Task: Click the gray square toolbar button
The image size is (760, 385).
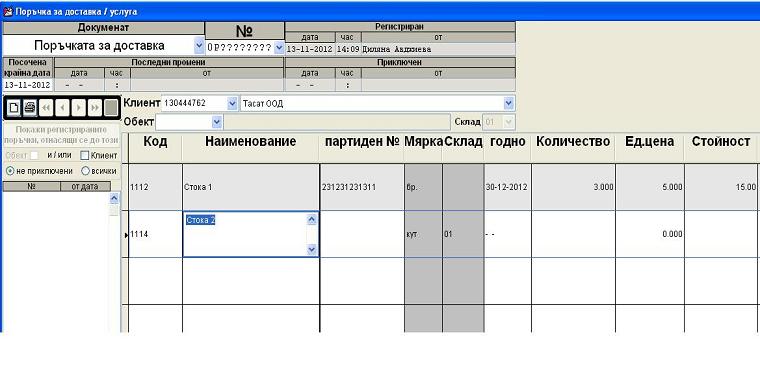Action: coord(111,108)
